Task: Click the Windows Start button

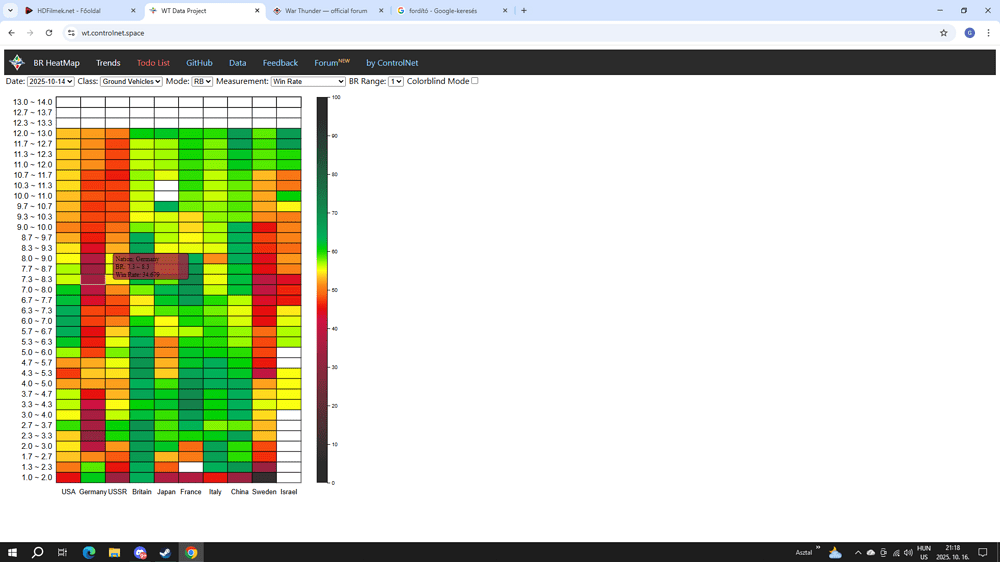Action: [x=13, y=552]
